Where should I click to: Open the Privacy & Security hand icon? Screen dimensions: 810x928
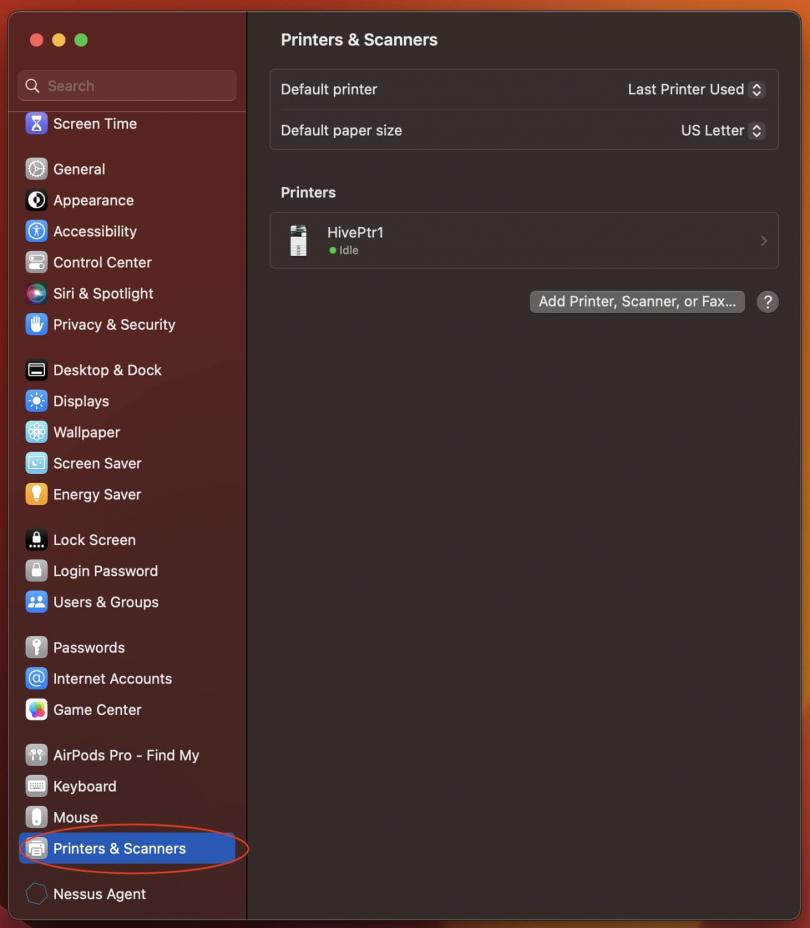click(36, 324)
